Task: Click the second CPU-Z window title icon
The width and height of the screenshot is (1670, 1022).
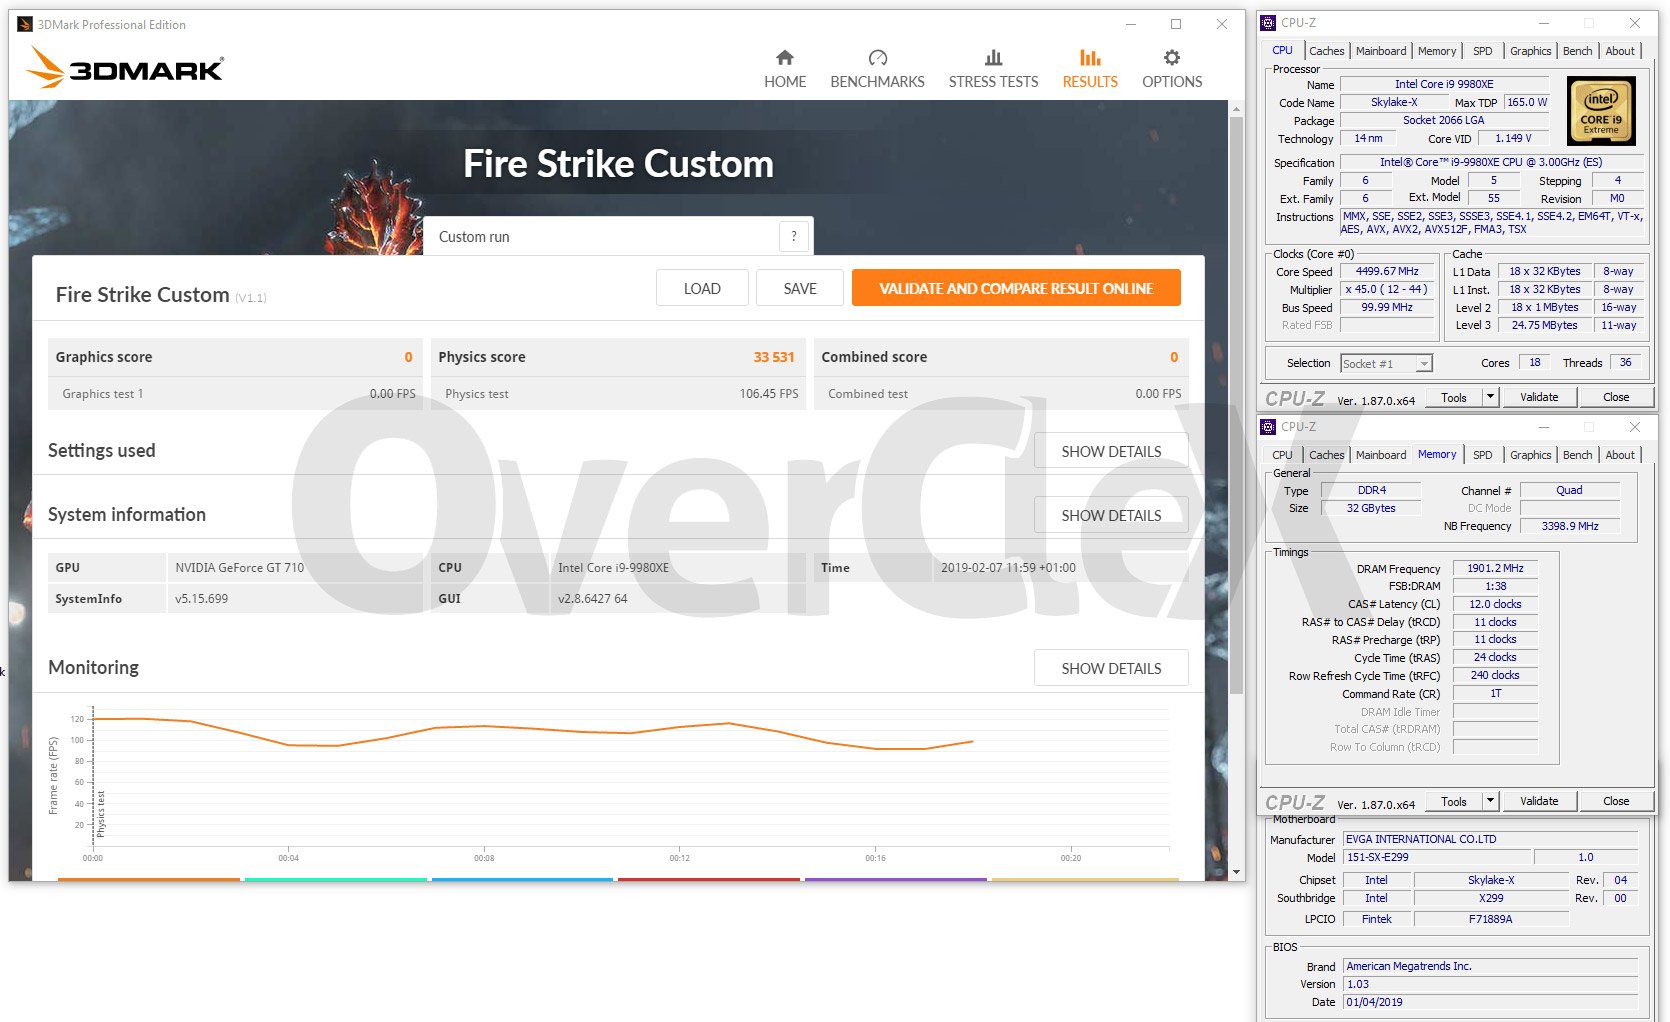Action: tap(1268, 427)
